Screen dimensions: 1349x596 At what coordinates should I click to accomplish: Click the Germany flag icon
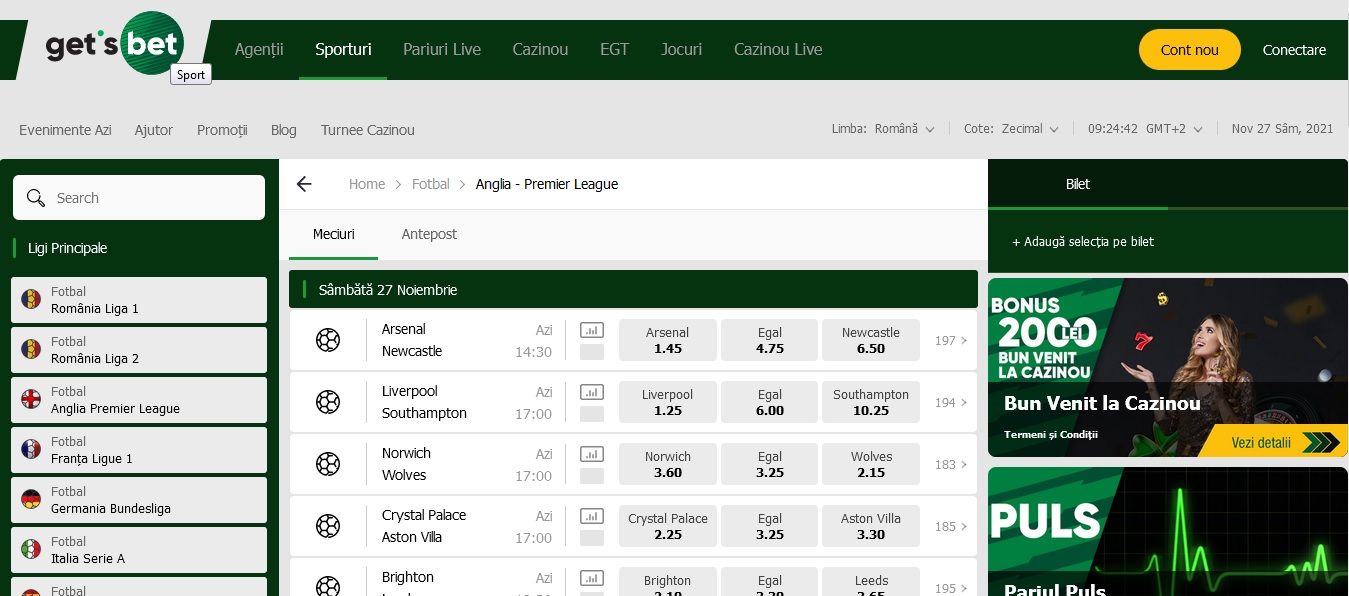(32, 499)
